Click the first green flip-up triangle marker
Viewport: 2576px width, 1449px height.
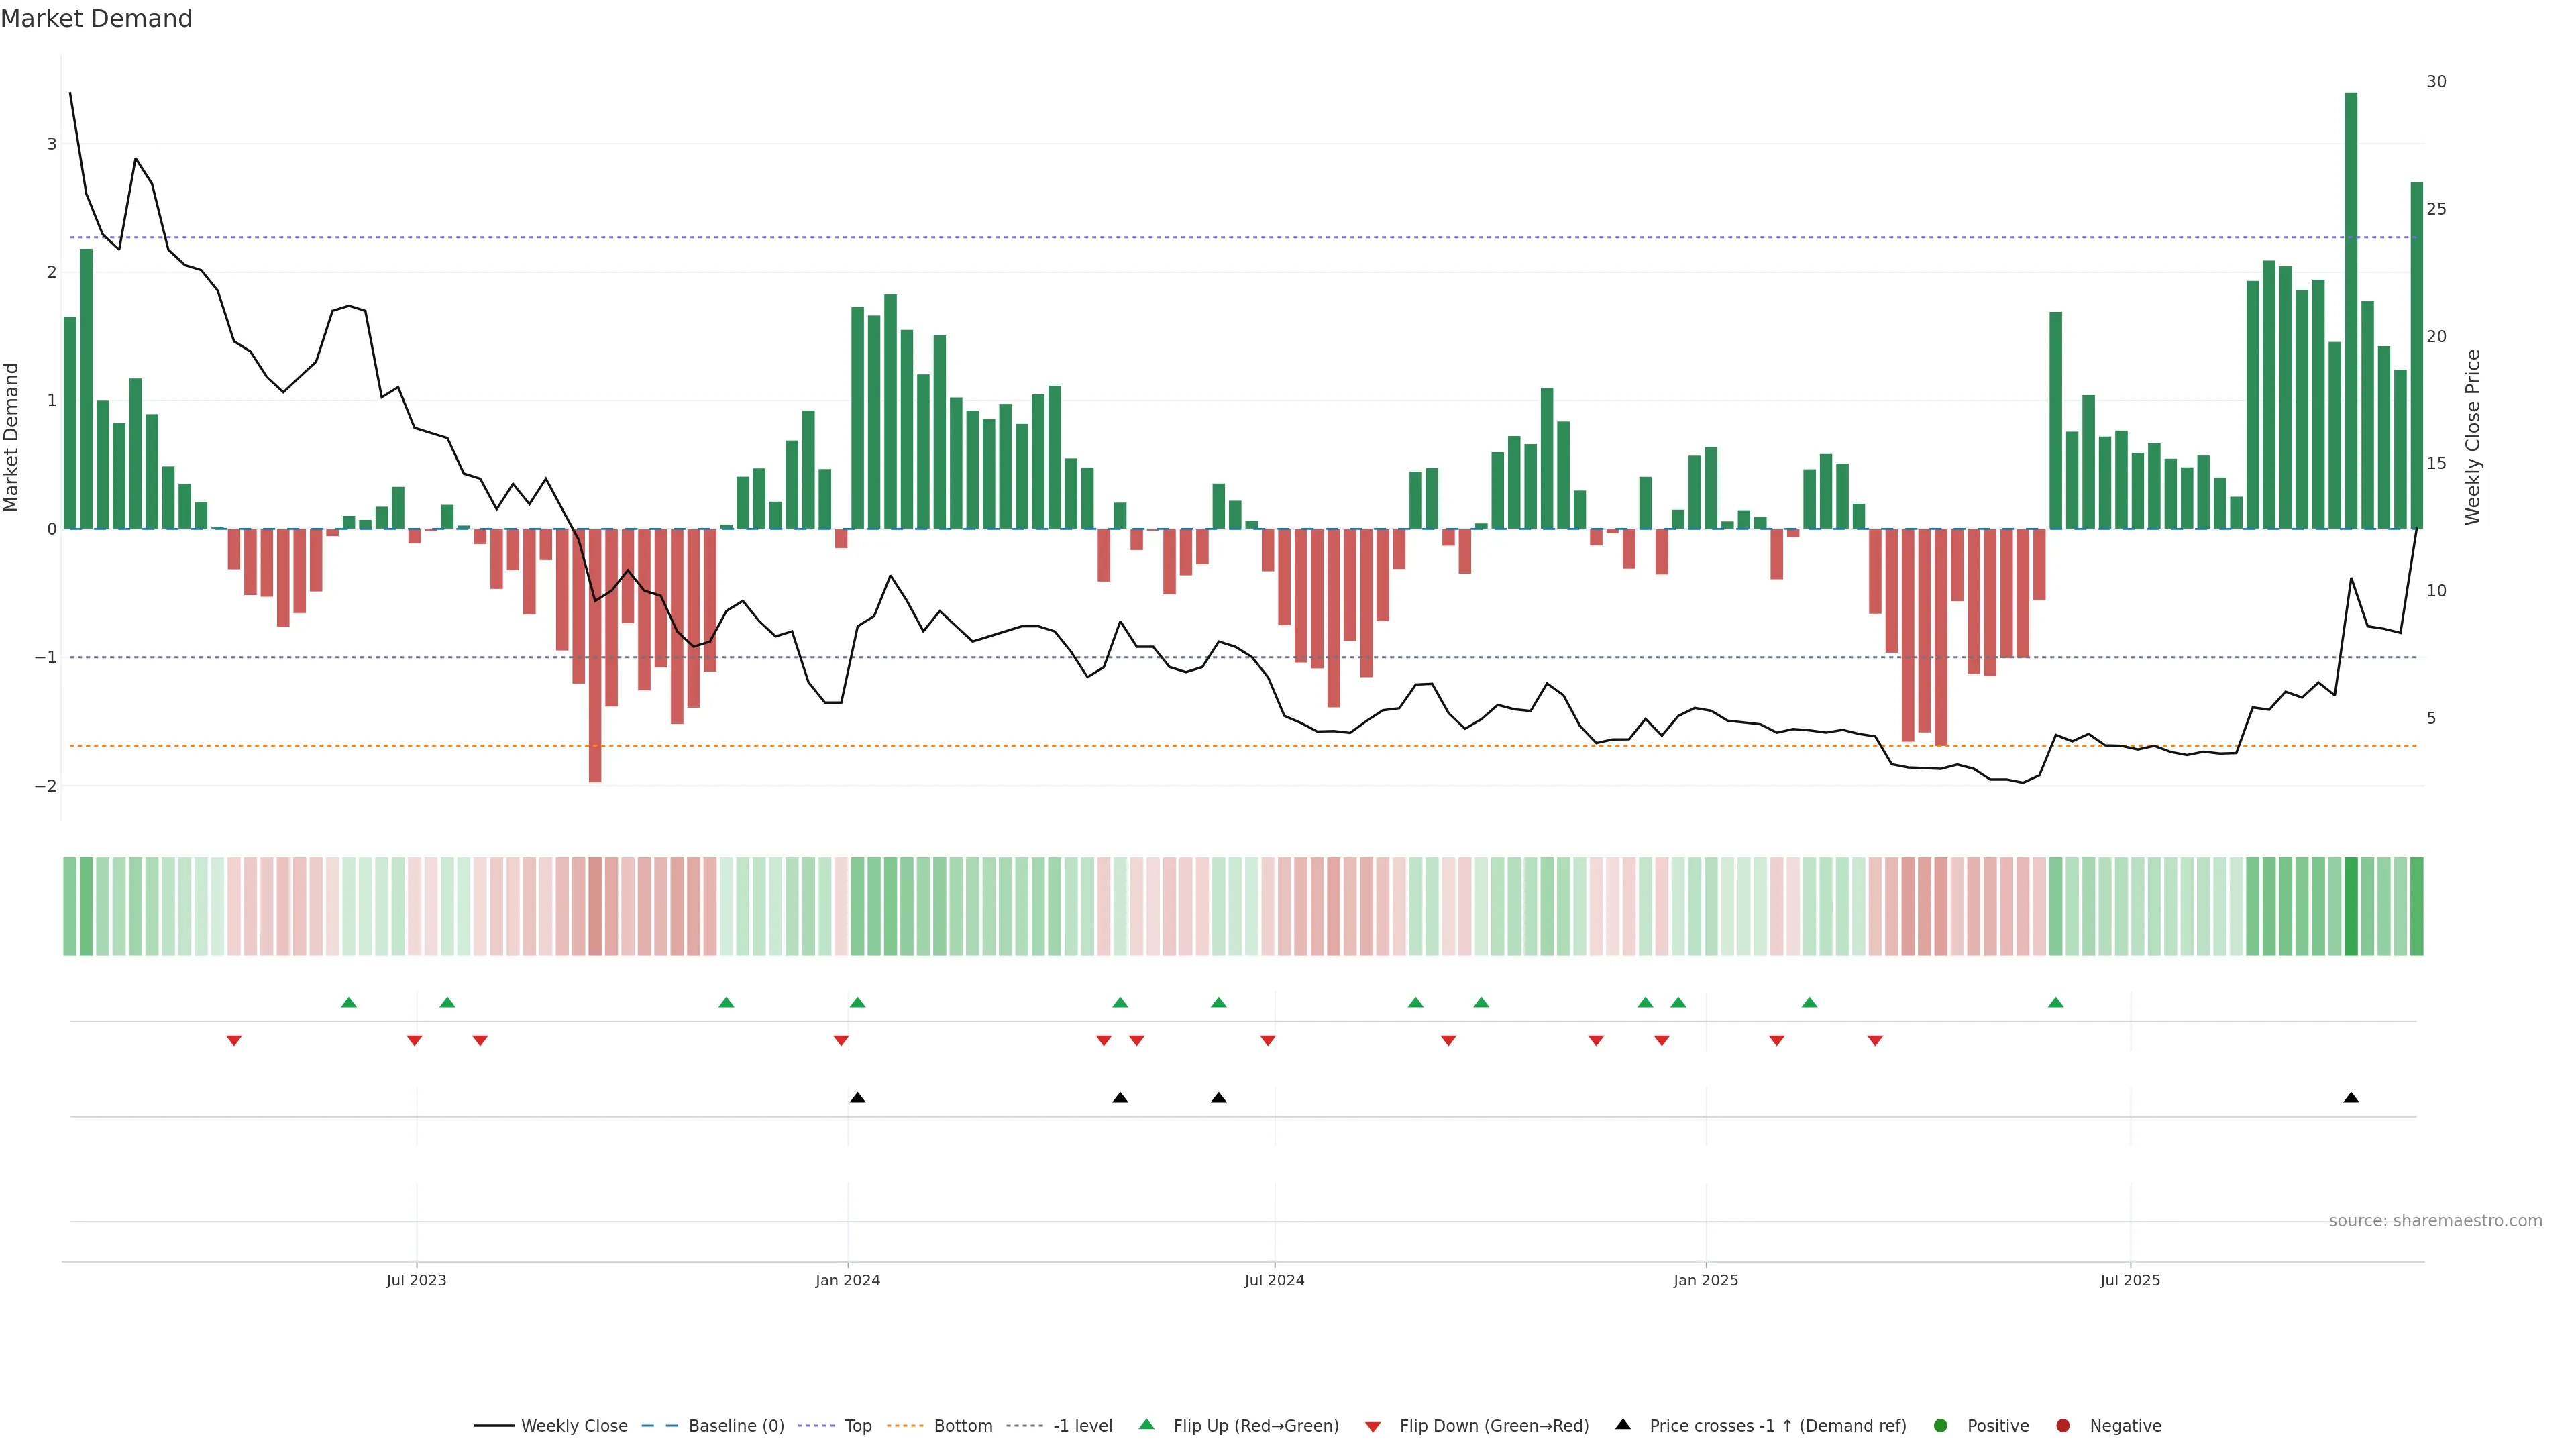[x=349, y=1002]
